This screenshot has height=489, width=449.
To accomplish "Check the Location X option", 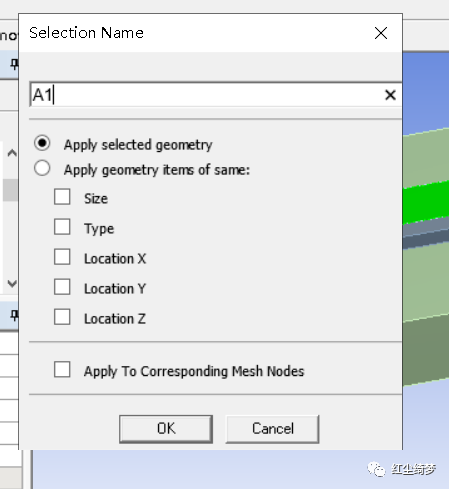I will coord(62,257).
